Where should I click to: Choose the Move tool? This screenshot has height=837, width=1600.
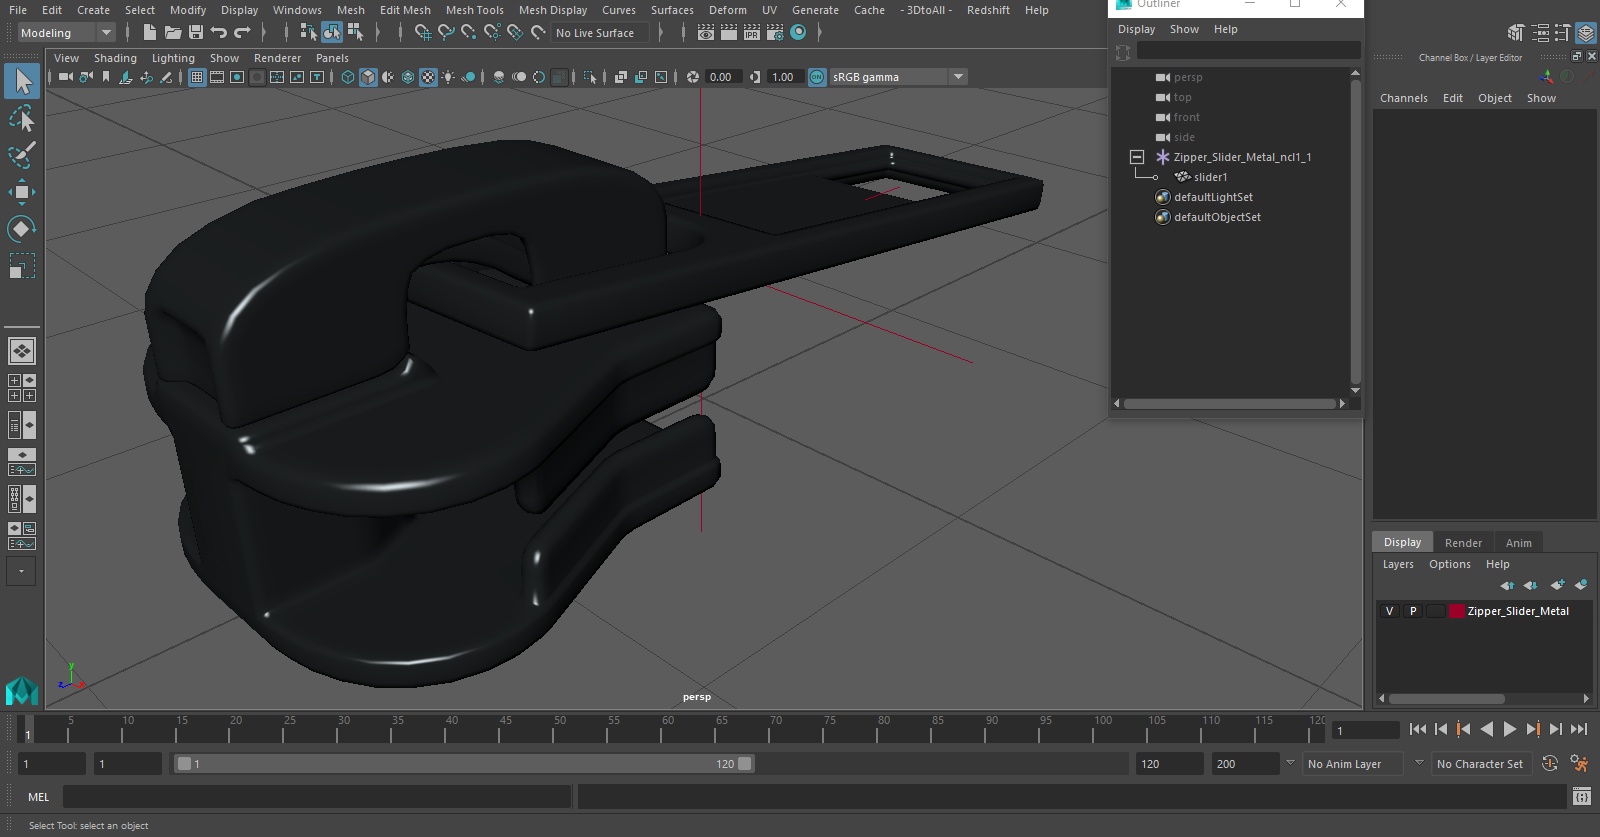click(22, 192)
